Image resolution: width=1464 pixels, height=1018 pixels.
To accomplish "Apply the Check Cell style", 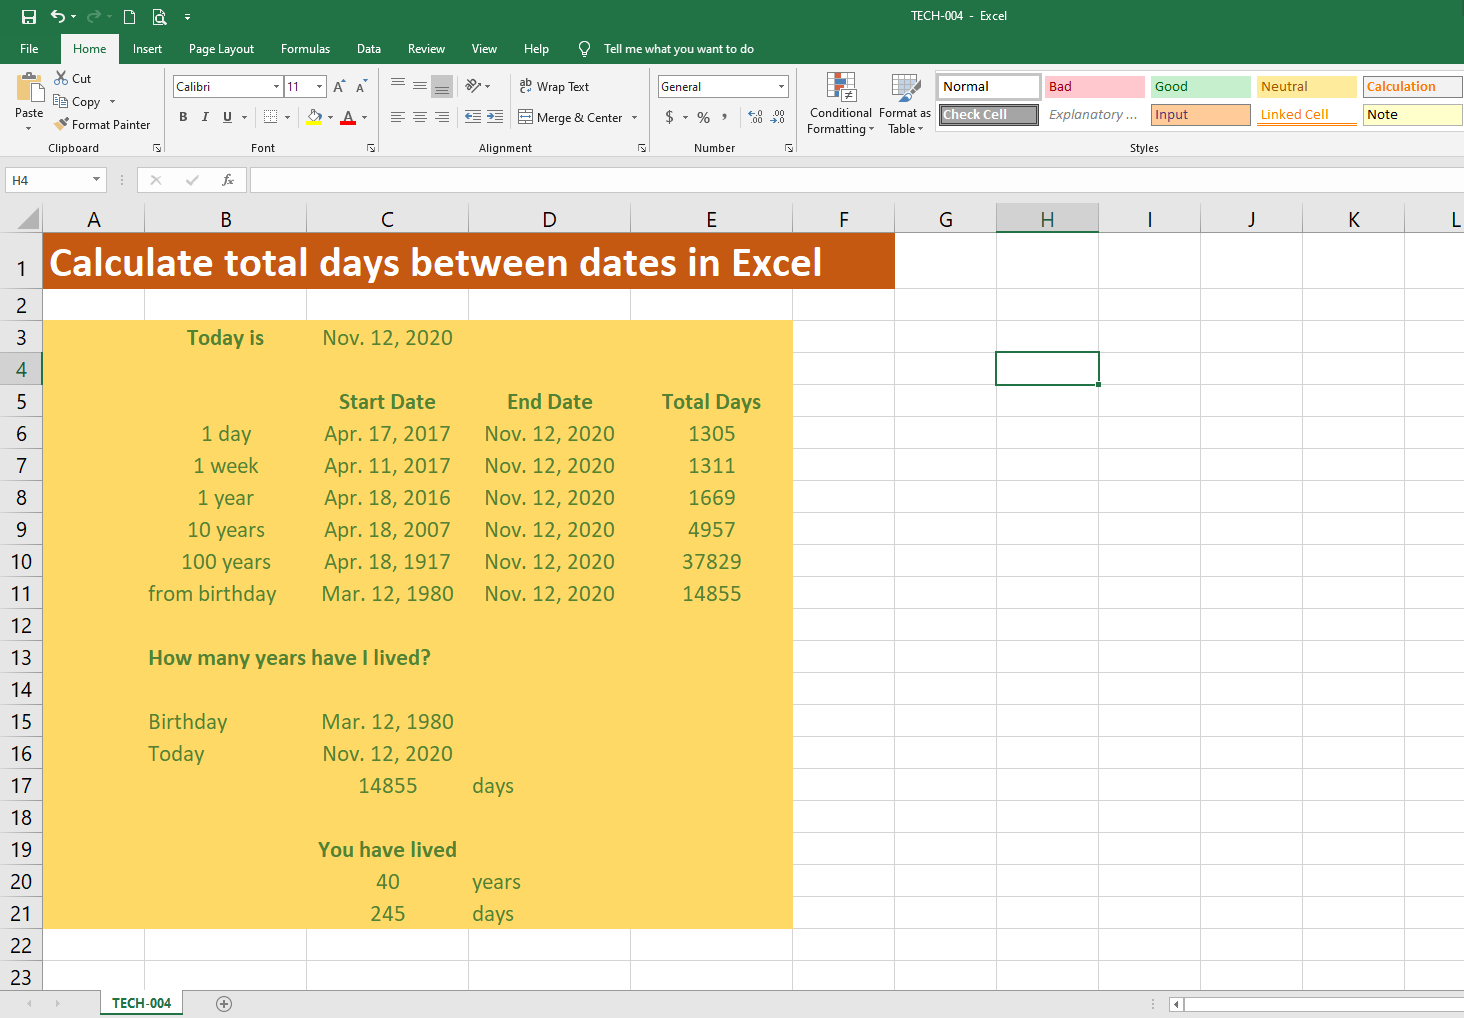I will tap(988, 115).
